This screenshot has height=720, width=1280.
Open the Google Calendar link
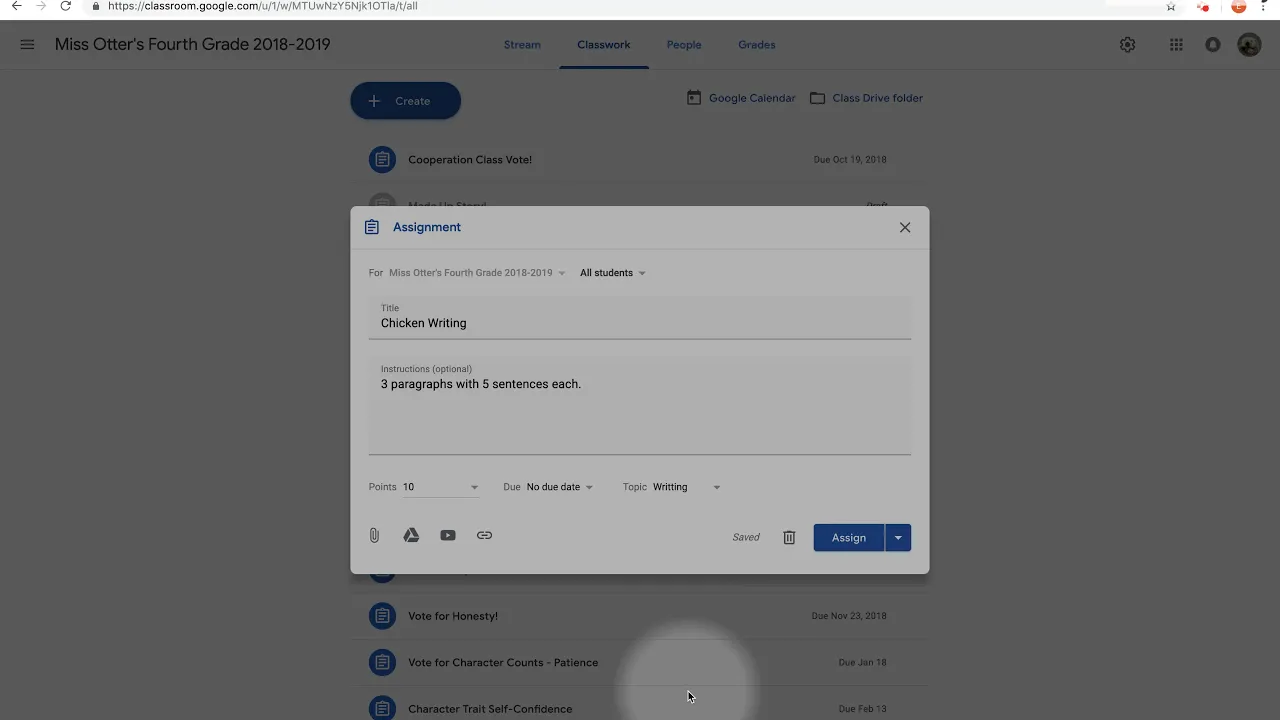752,98
